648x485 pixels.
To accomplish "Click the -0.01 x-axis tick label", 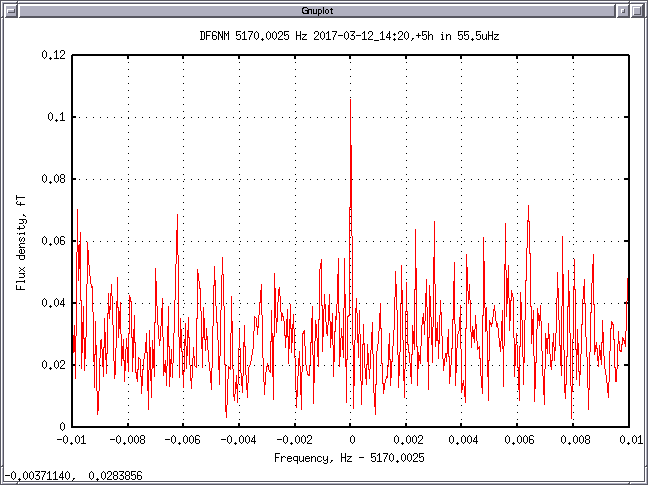I will [x=70, y=439].
